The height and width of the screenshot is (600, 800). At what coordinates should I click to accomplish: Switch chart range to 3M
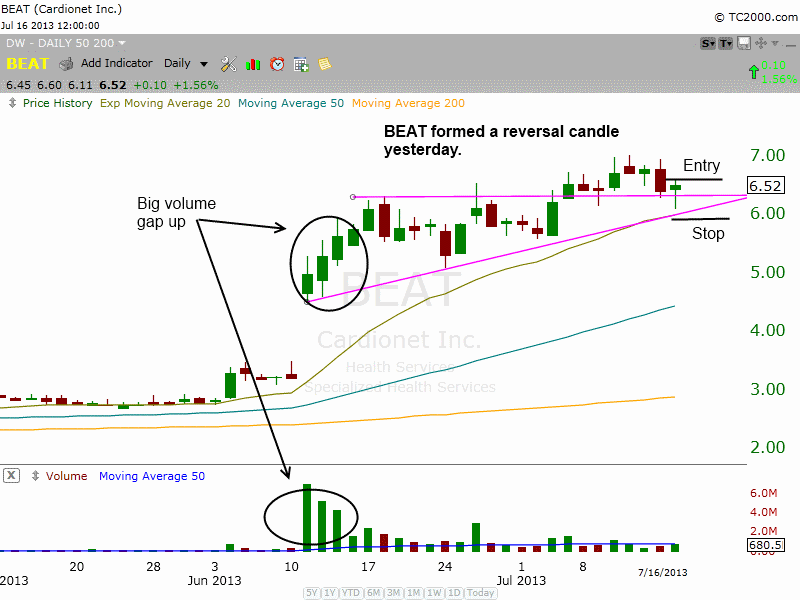click(x=393, y=593)
